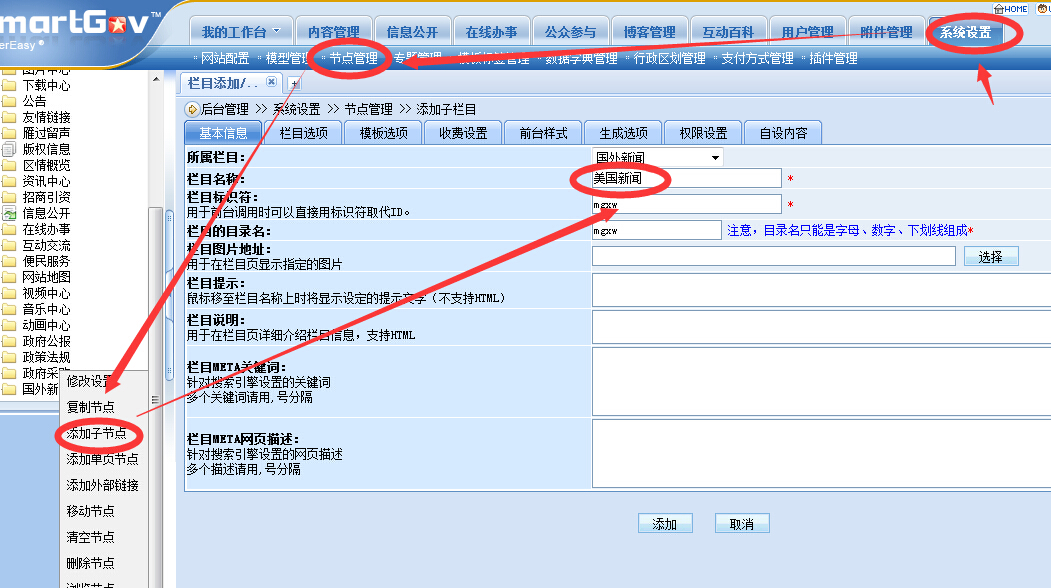Select the 招商引资 folder in sidebar
Viewport: 1051px width, 588px height.
45,197
